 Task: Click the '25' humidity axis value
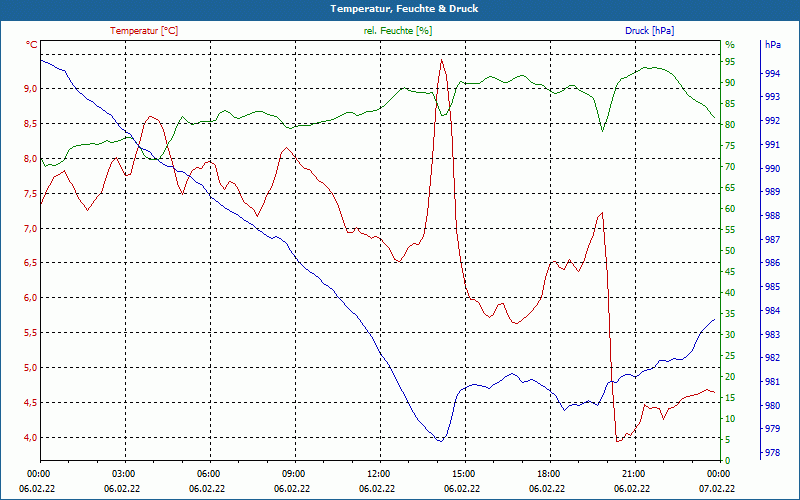tap(730, 356)
